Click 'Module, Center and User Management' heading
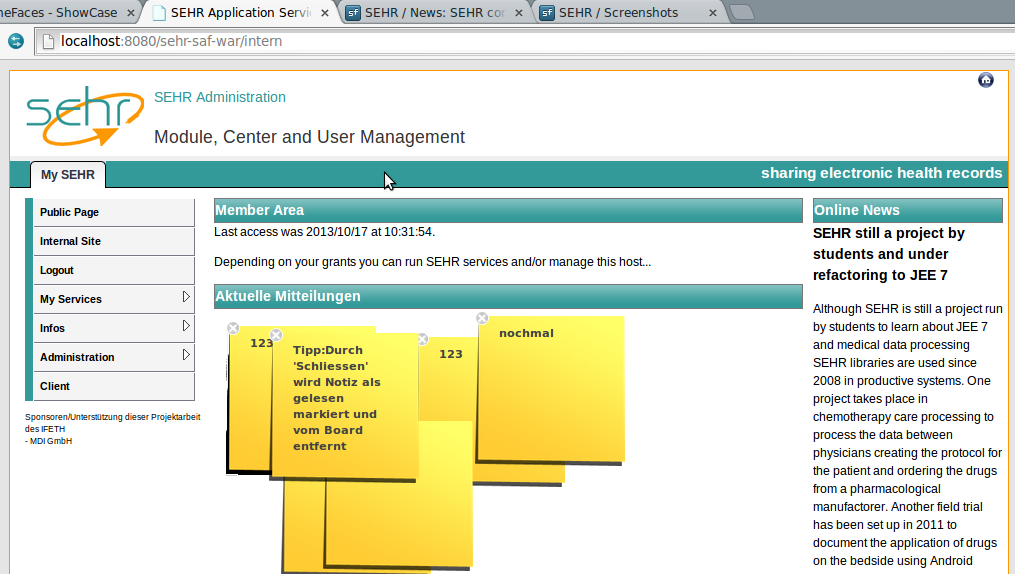 tap(309, 137)
